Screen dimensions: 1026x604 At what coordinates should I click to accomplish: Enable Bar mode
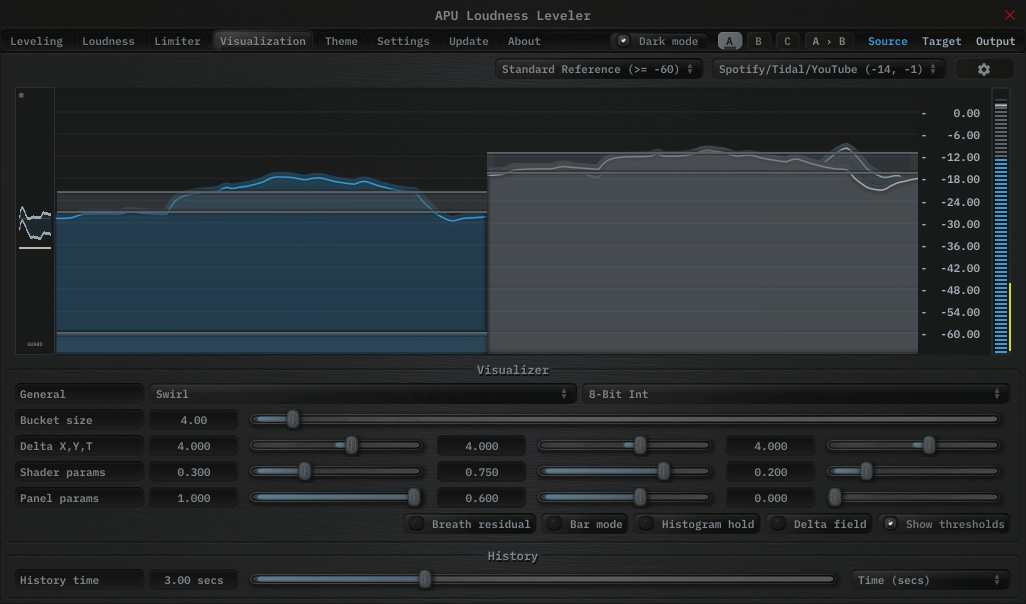555,524
